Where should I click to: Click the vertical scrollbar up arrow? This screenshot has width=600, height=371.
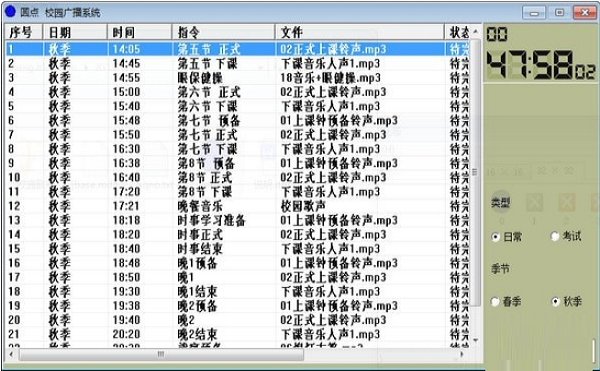coord(475,31)
